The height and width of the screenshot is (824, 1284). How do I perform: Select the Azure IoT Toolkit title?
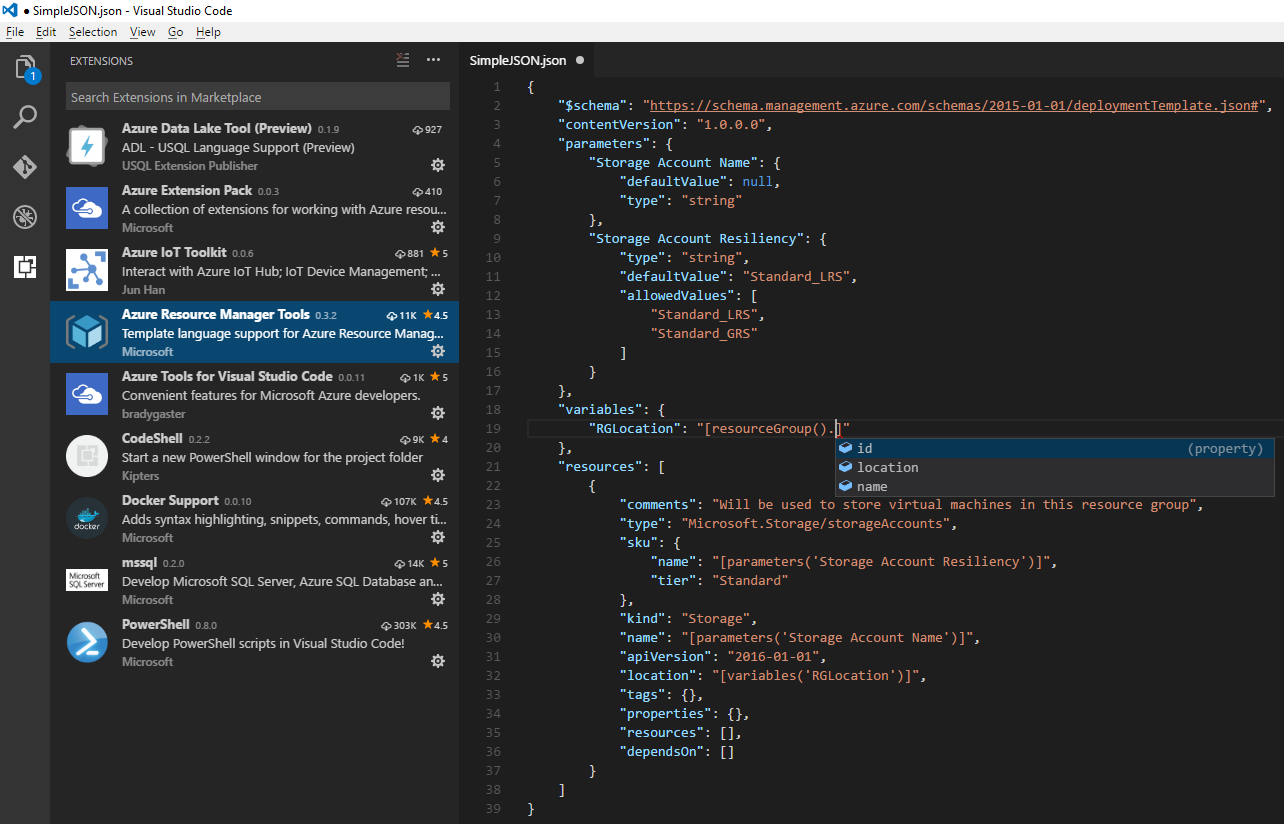174,252
